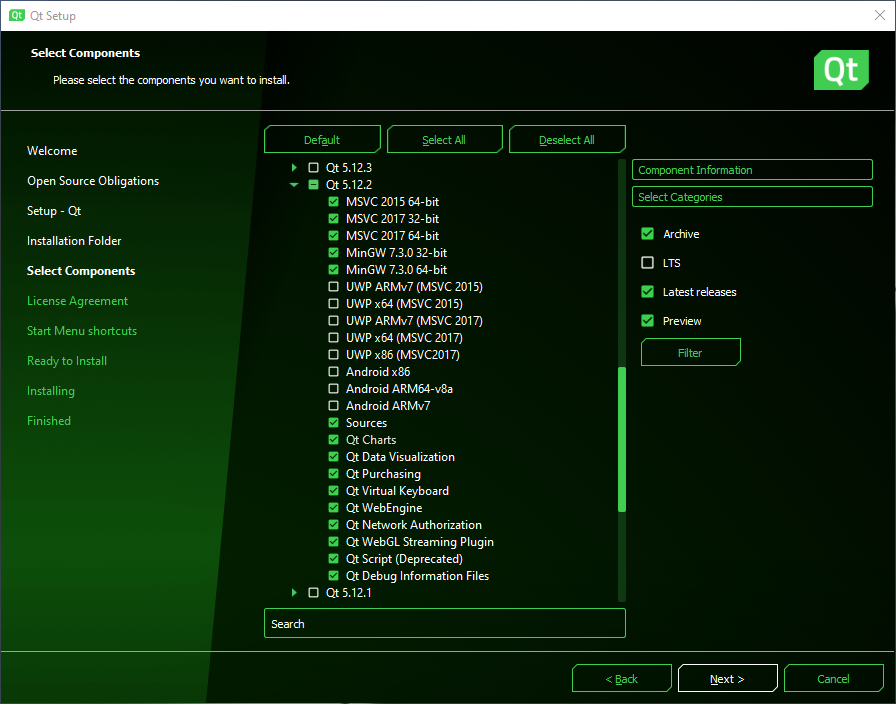The height and width of the screenshot is (704, 896).
Task: Expand the Qt 5.12.1 tree node
Action: coord(294,593)
